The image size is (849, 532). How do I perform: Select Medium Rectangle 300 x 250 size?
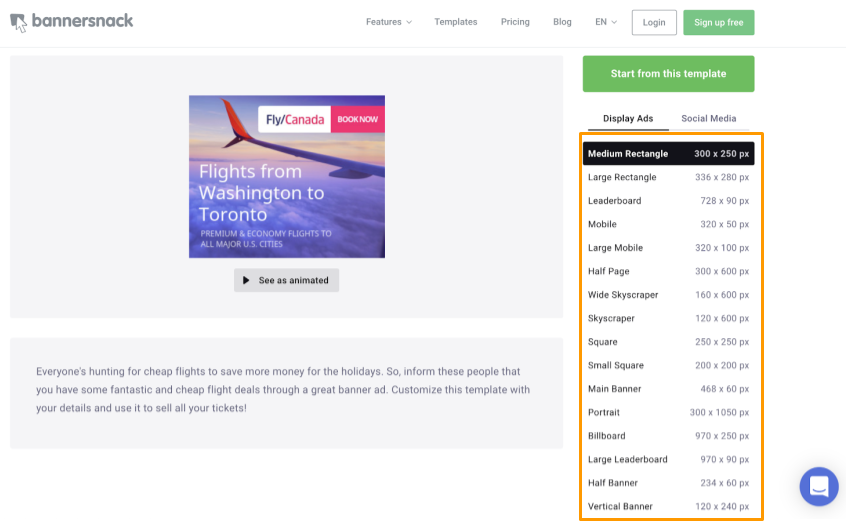668,154
